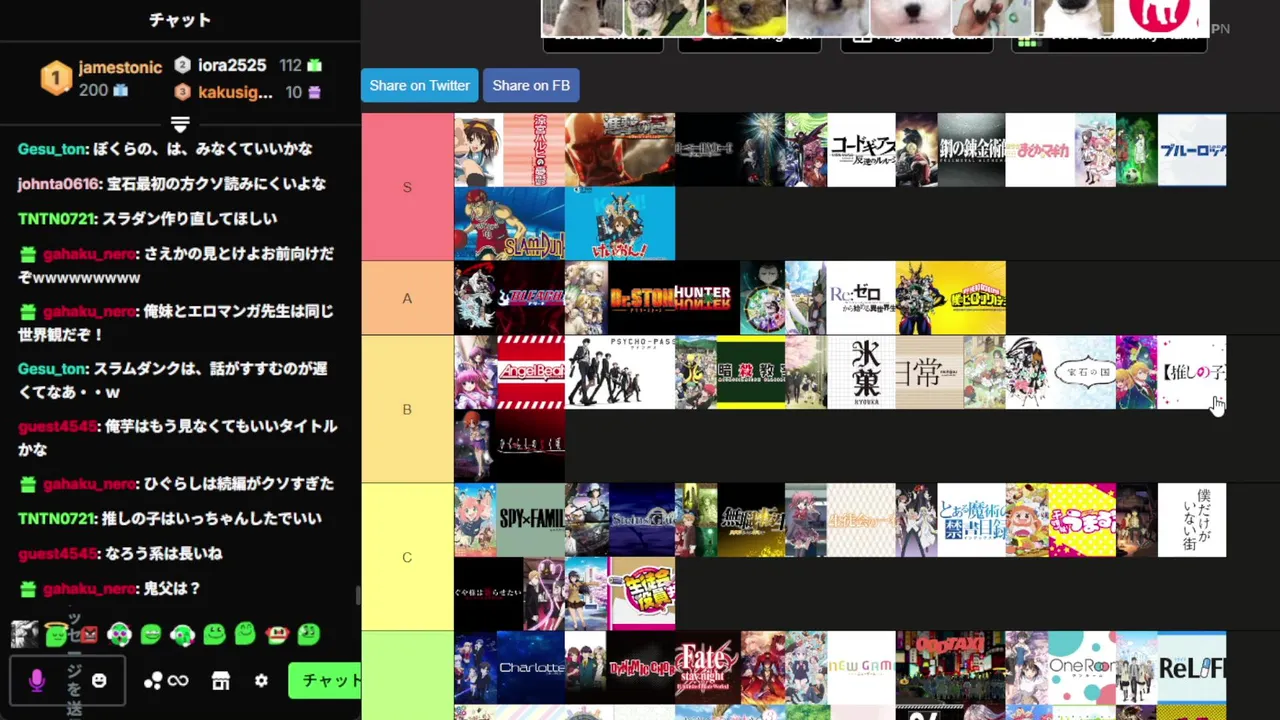This screenshot has width=1280, height=720.
Task: Click username johnta0616 in chat
Action: pyautogui.click(x=58, y=184)
